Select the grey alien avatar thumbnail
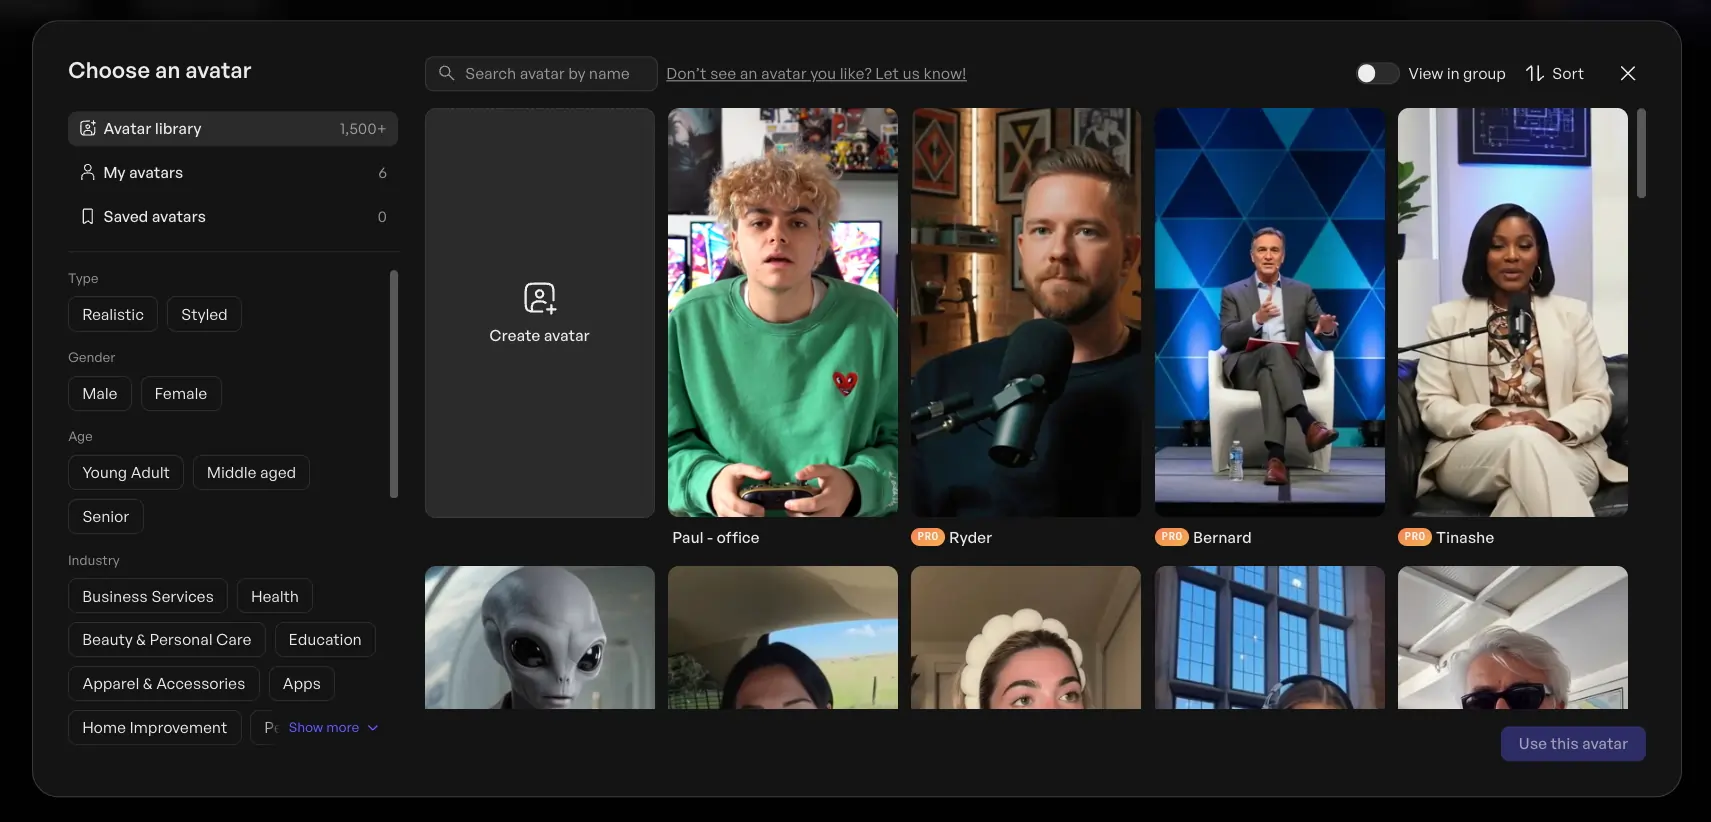This screenshot has height=822, width=1711. (540, 637)
